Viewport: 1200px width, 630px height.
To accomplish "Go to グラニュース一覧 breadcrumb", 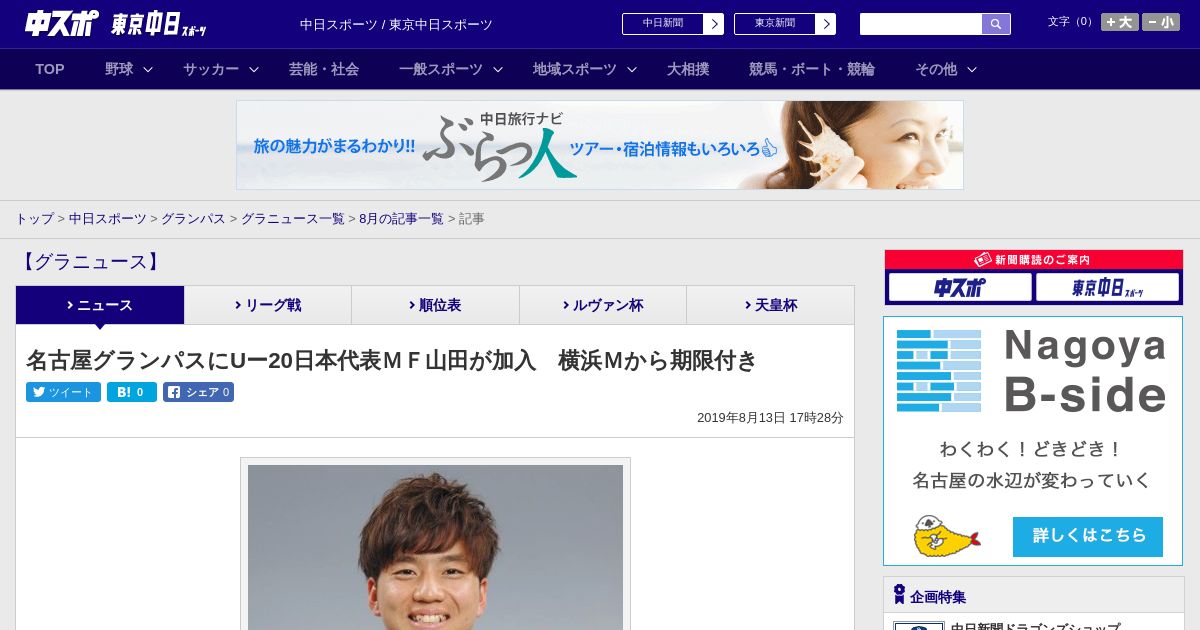I will coord(293,218).
